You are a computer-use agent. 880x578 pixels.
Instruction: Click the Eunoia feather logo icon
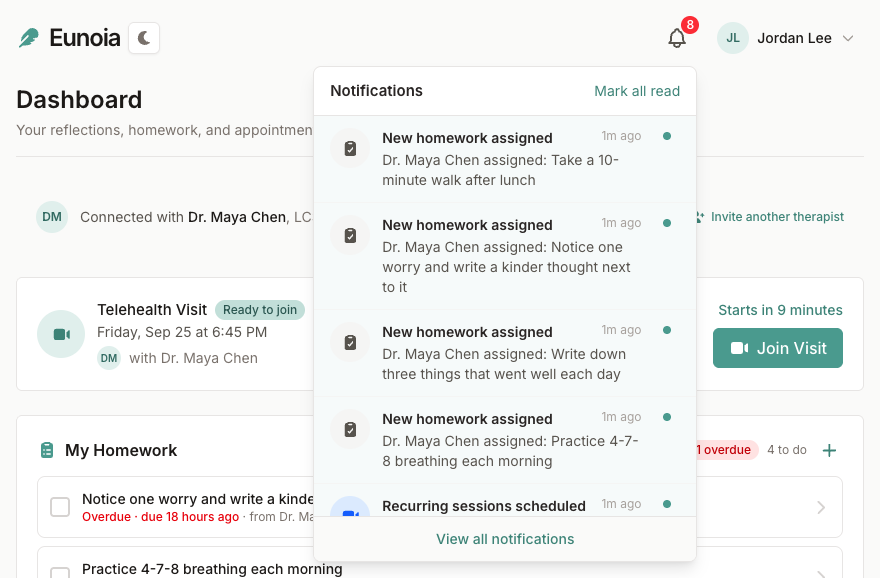click(x=29, y=38)
